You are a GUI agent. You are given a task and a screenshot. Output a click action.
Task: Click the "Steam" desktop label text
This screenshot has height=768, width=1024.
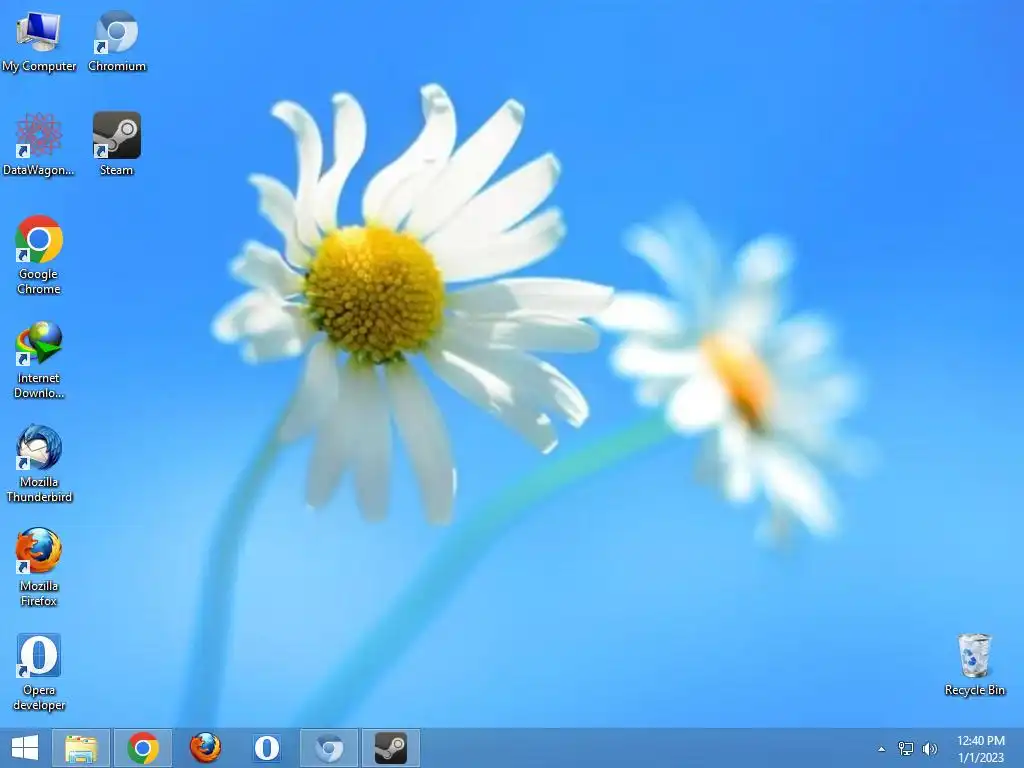point(116,170)
